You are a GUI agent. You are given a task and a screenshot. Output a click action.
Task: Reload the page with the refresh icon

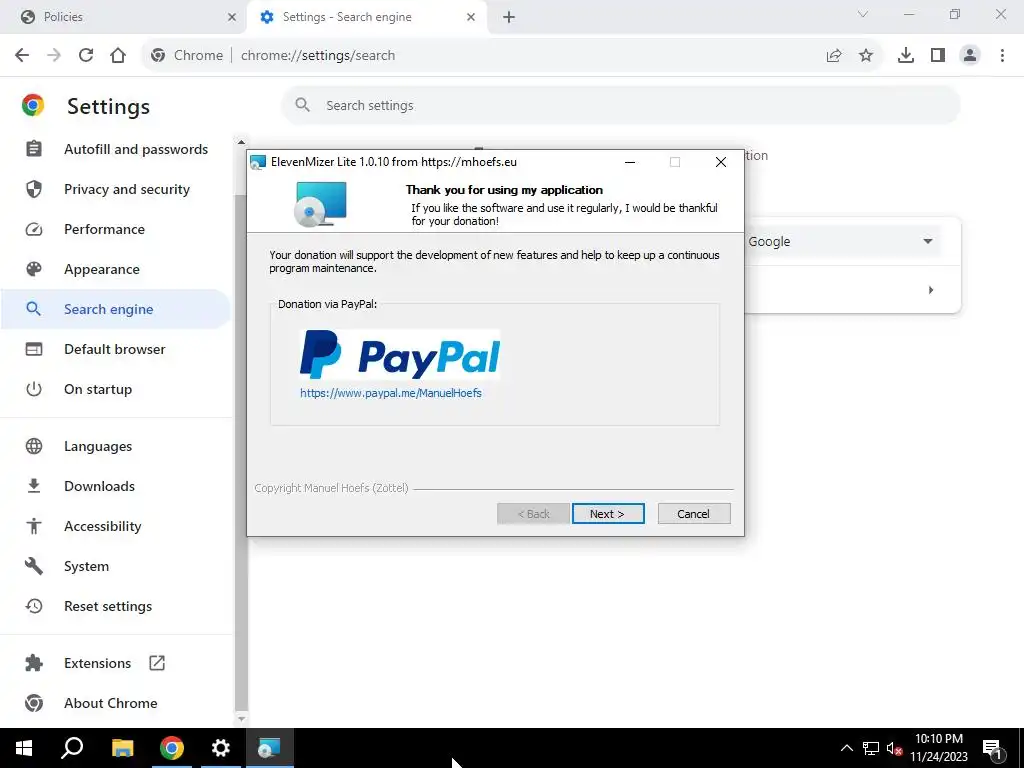(86, 56)
